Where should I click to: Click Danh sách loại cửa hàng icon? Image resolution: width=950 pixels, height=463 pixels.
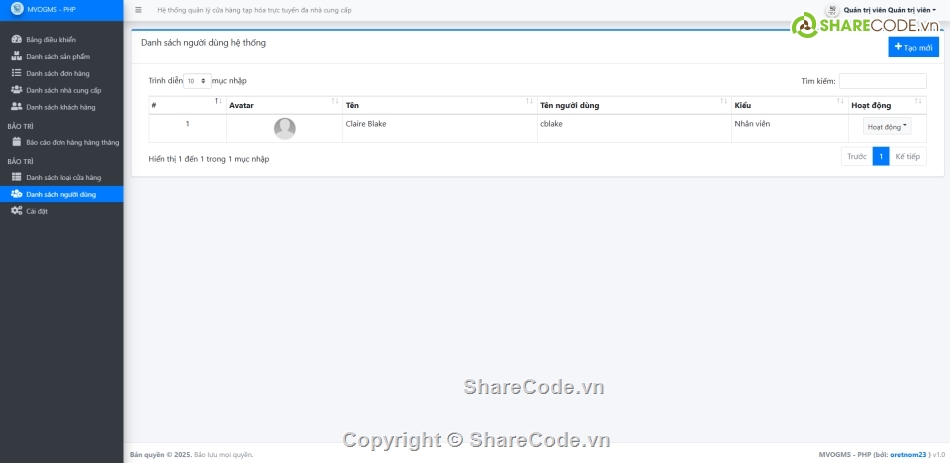[16, 177]
